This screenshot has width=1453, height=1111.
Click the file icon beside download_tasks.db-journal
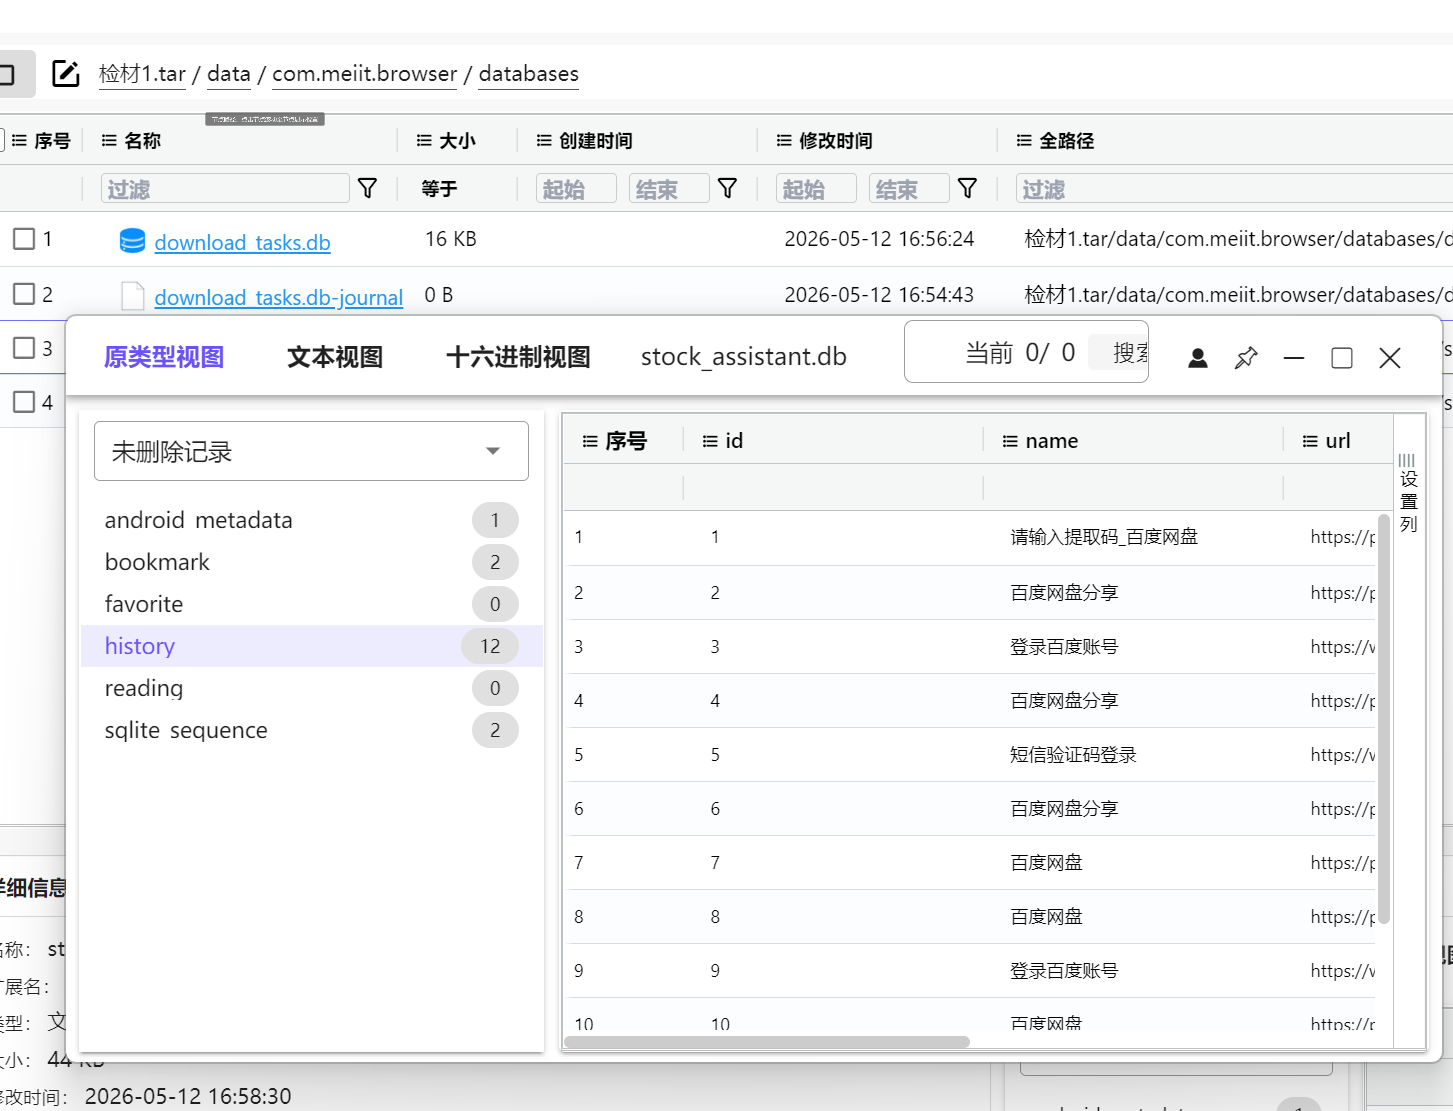(132, 296)
